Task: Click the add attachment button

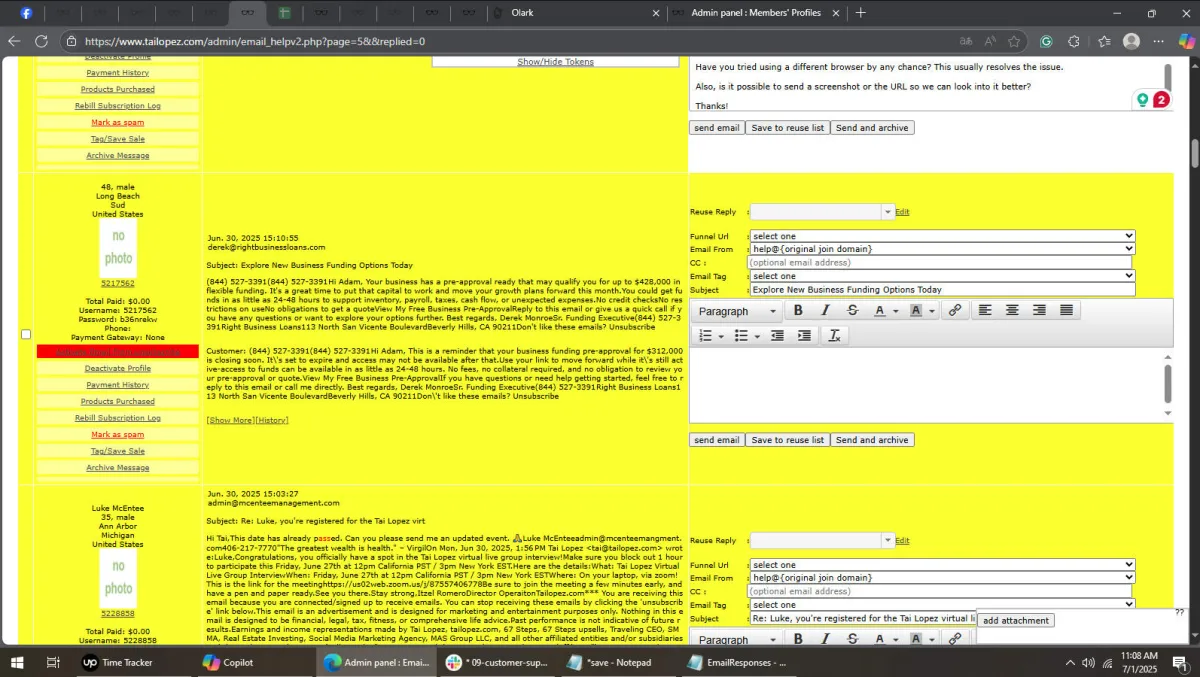Action: point(1016,621)
